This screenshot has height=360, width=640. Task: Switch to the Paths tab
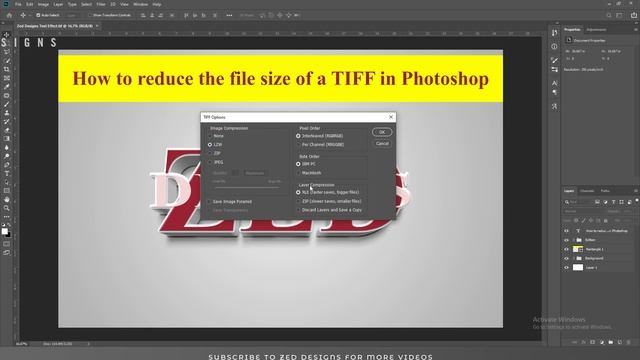(x=605, y=191)
